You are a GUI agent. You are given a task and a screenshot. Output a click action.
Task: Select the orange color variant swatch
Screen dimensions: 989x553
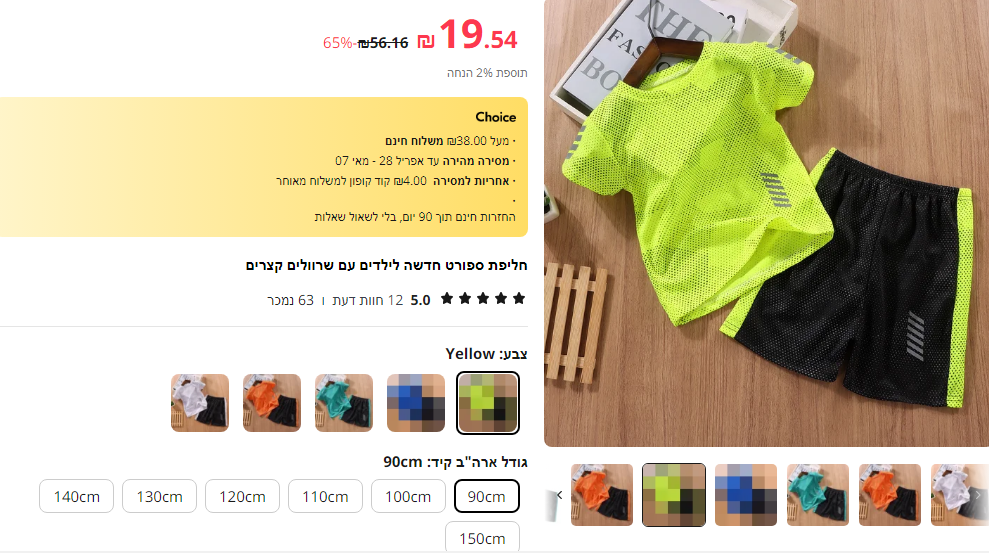click(x=272, y=403)
